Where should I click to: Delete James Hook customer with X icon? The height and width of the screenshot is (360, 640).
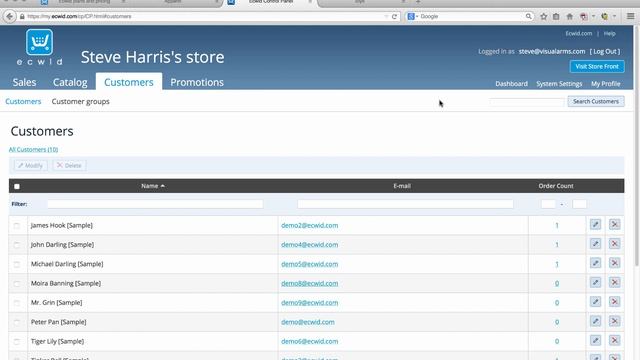pyautogui.click(x=614, y=224)
